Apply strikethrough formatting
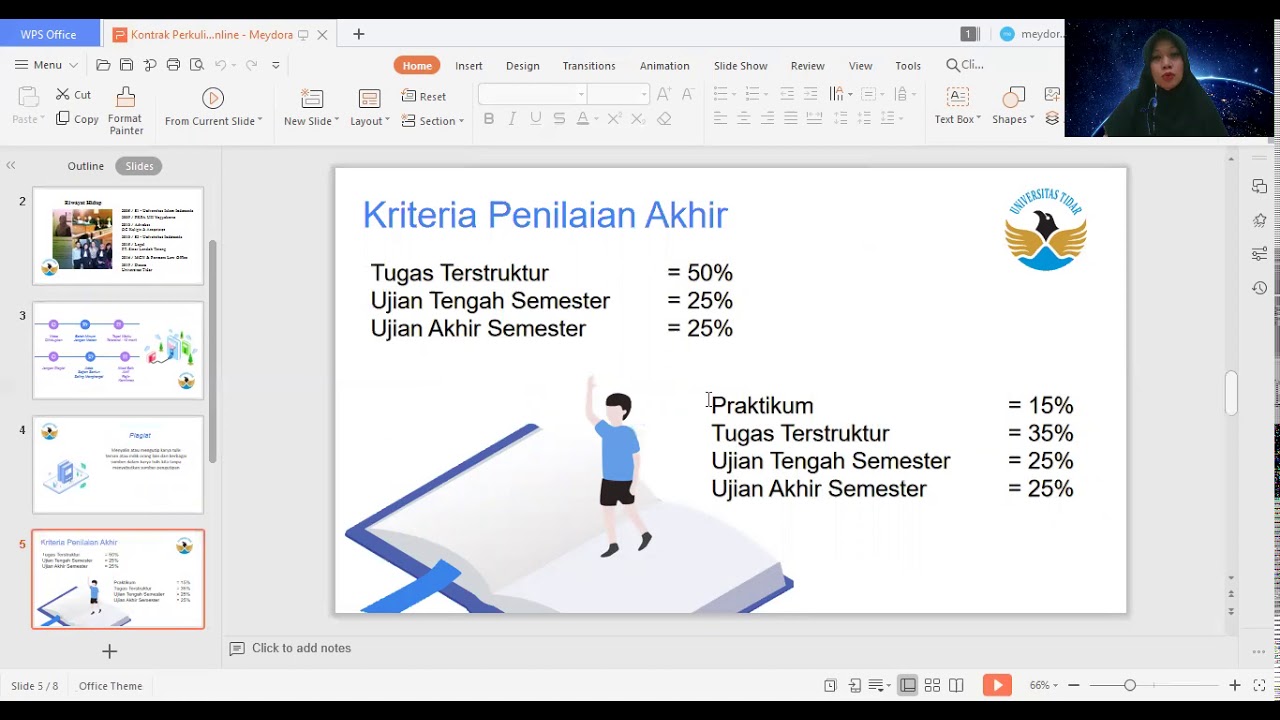Viewport: 1280px width, 720px height. click(559, 119)
